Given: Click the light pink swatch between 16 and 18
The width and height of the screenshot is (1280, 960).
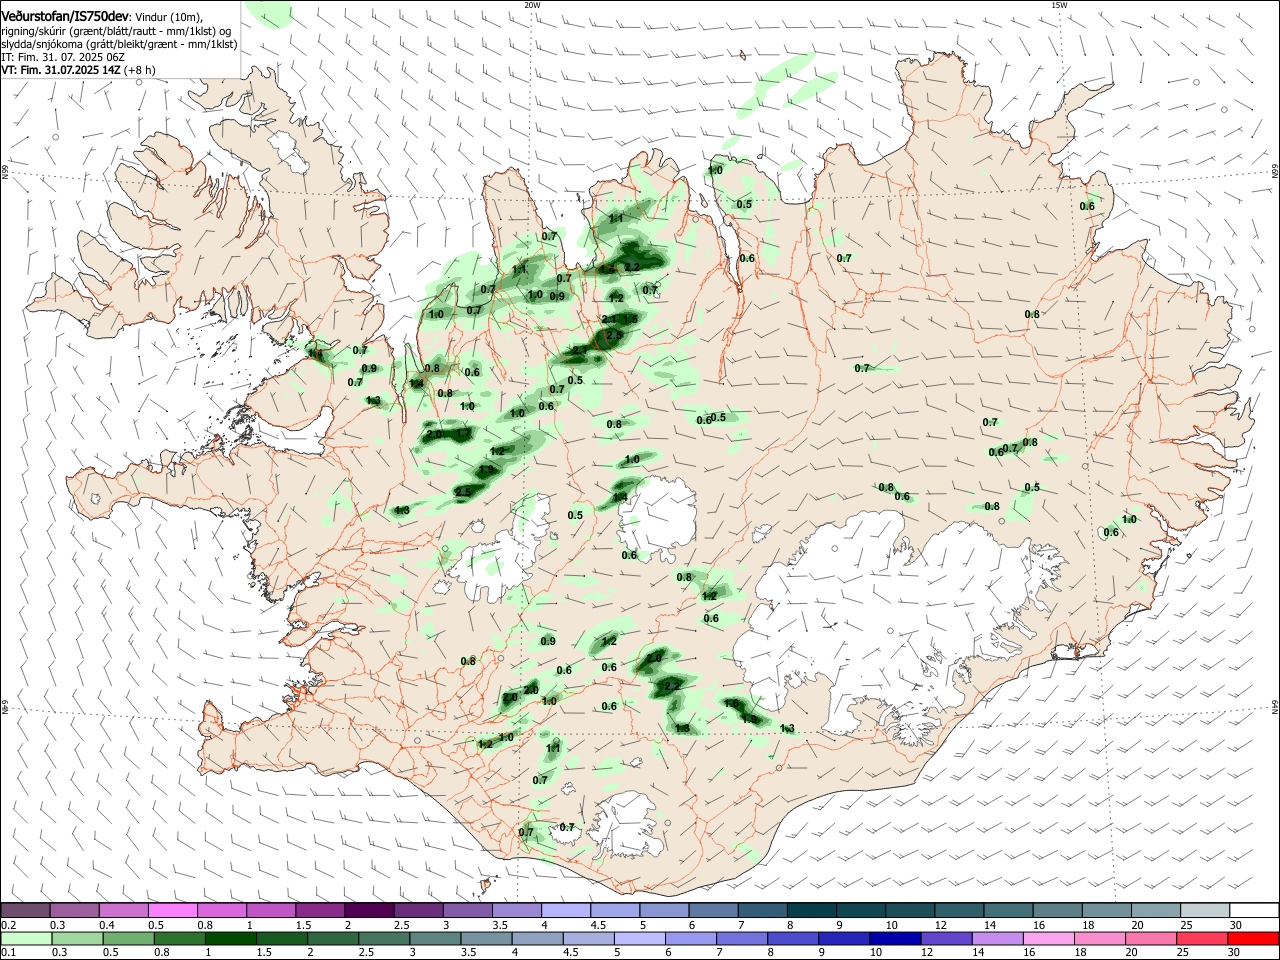Looking at the screenshot, I should tap(1049, 938).
